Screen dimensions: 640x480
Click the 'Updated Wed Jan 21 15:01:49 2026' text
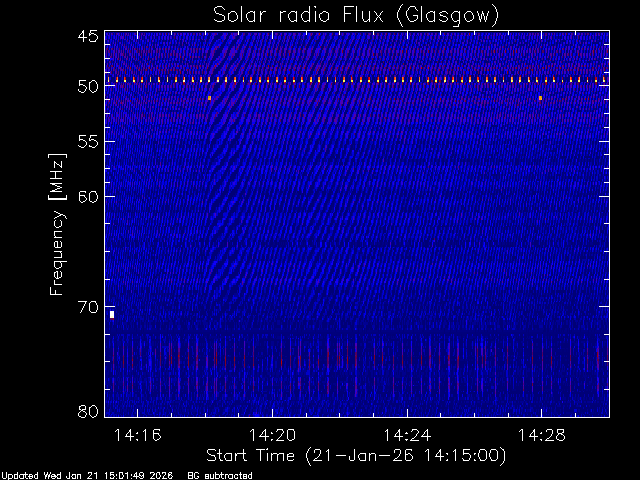[87, 476]
